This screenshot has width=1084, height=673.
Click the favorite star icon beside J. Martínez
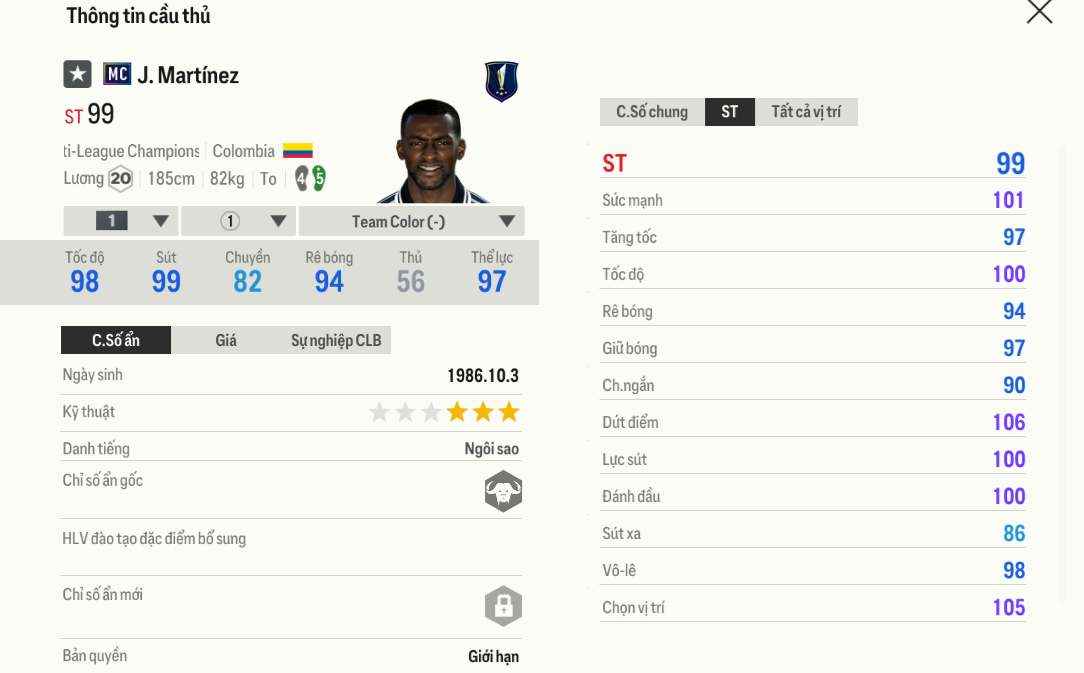point(77,74)
